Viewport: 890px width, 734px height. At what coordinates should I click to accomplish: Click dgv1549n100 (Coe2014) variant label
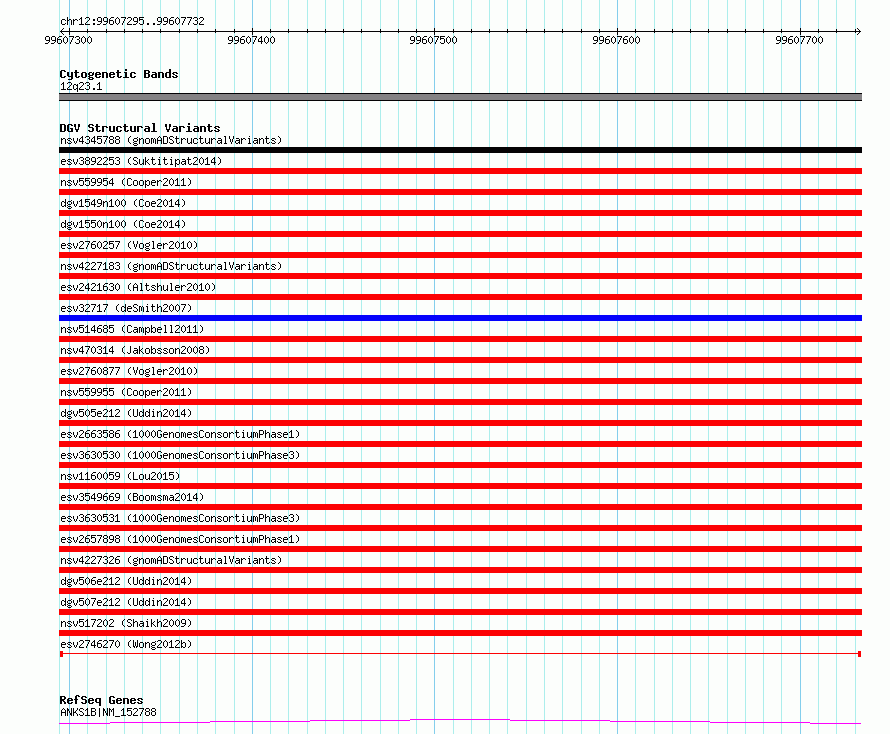pos(123,203)
